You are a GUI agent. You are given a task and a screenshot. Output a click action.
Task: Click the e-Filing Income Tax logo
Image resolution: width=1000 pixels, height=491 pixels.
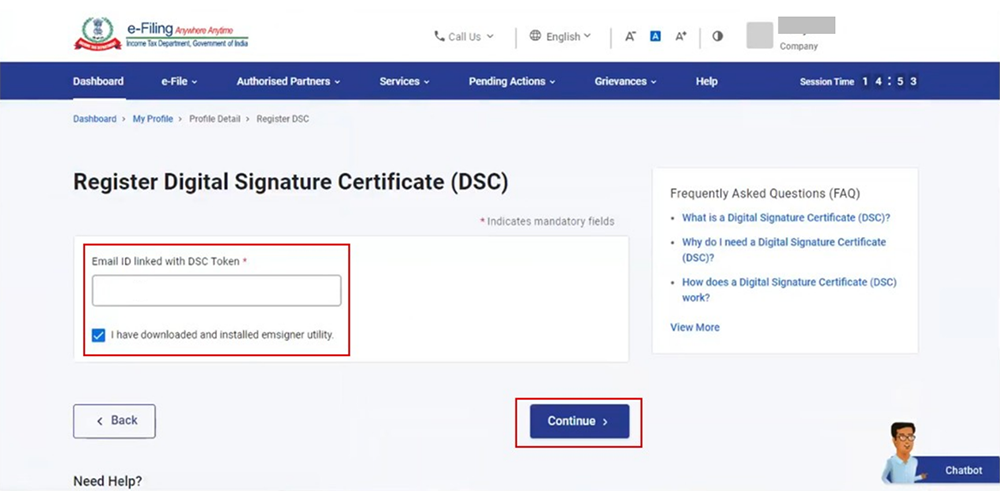point(161,34)
